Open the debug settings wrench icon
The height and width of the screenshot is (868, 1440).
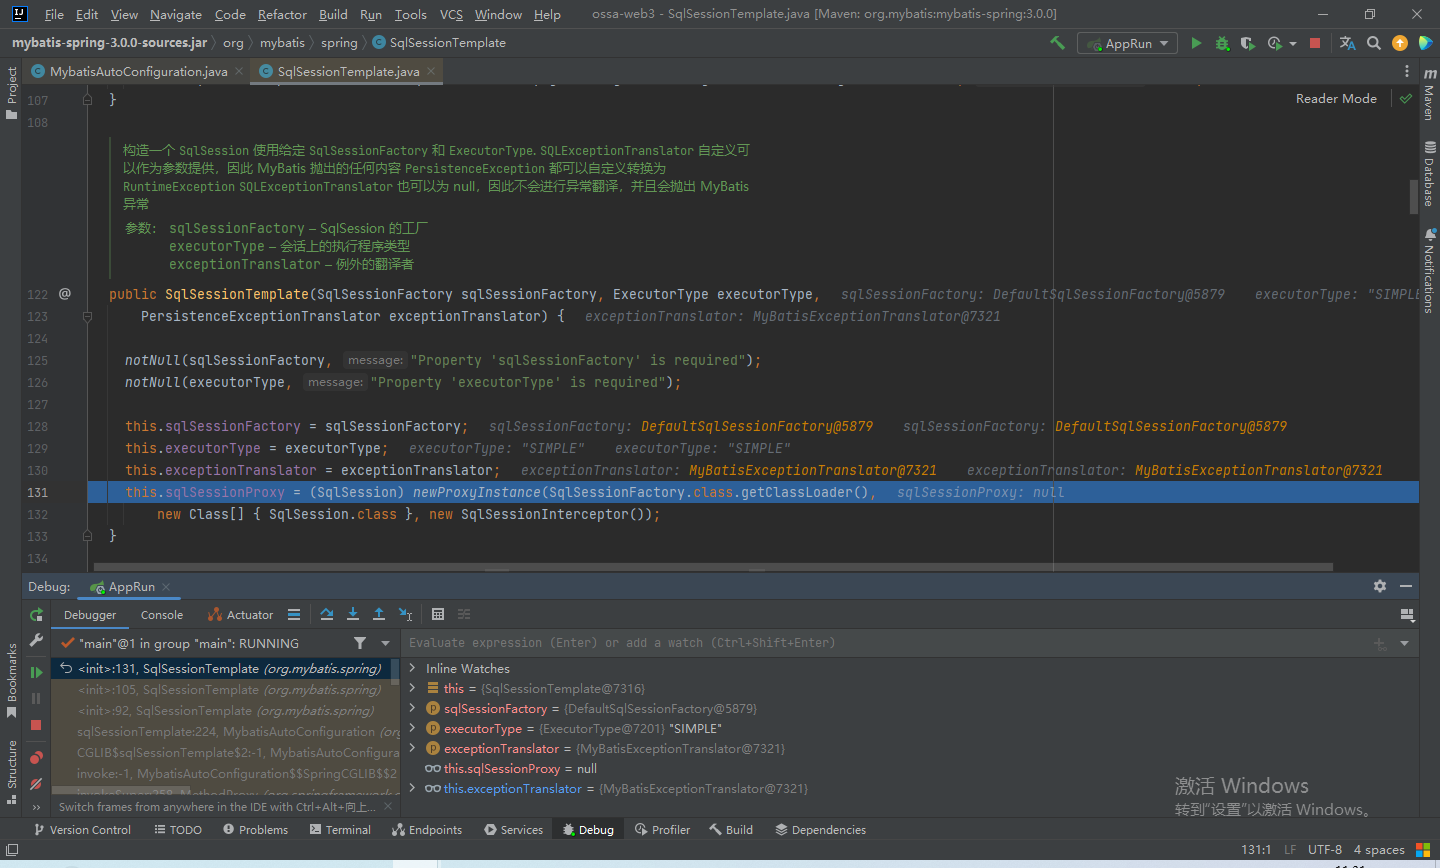click(37, 640)
